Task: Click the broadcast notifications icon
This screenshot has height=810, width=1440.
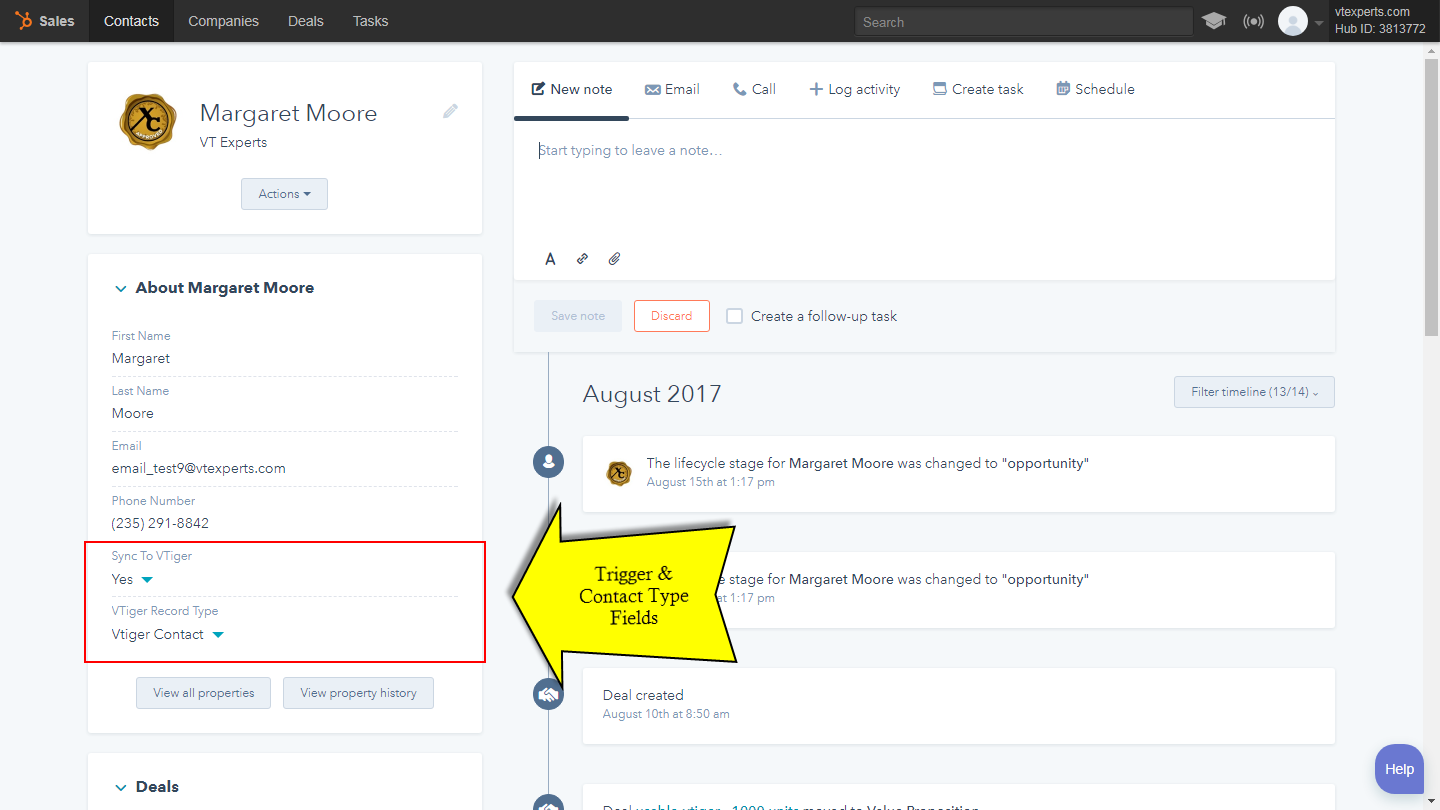Action: pos(1253,21)
